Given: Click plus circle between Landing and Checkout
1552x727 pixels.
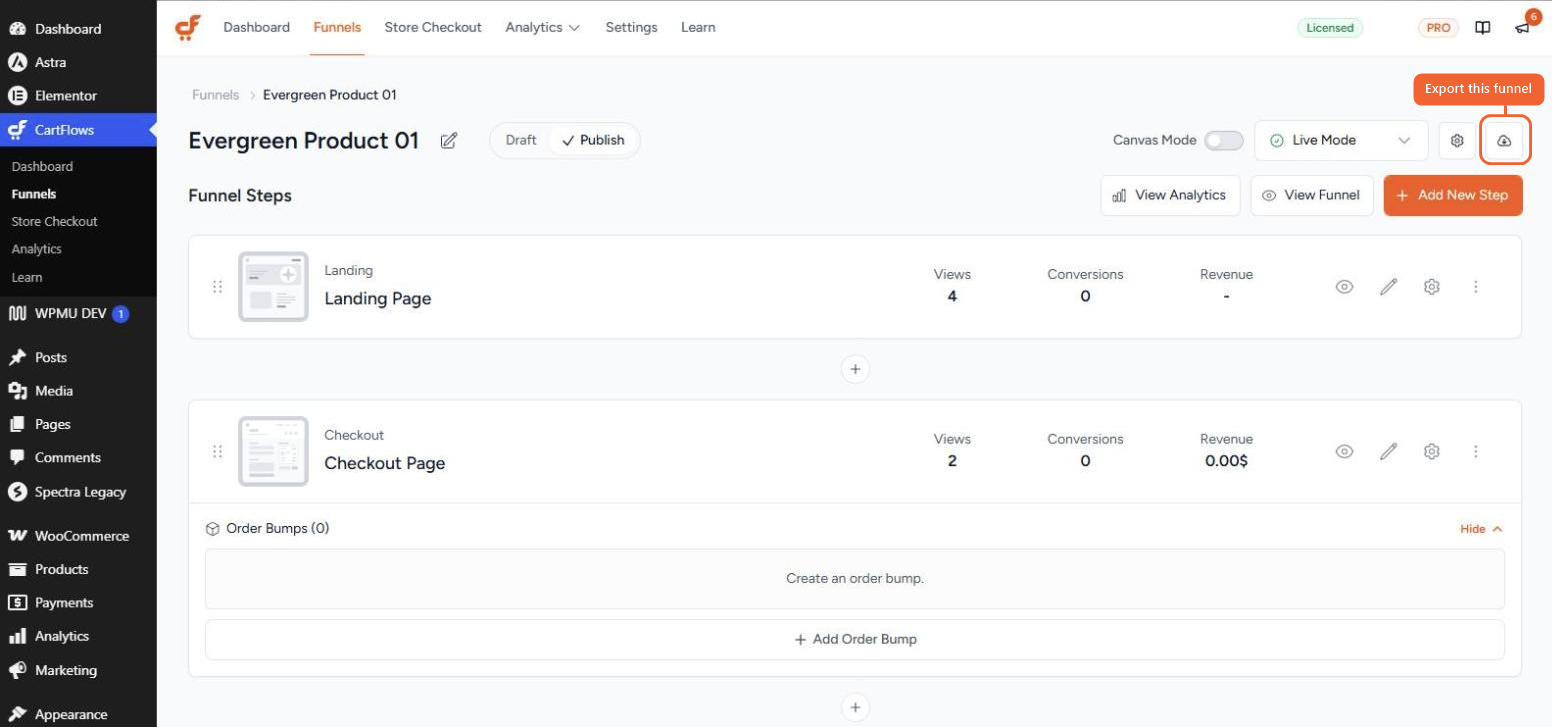Looking at the screenshot, I should (854, 369).
